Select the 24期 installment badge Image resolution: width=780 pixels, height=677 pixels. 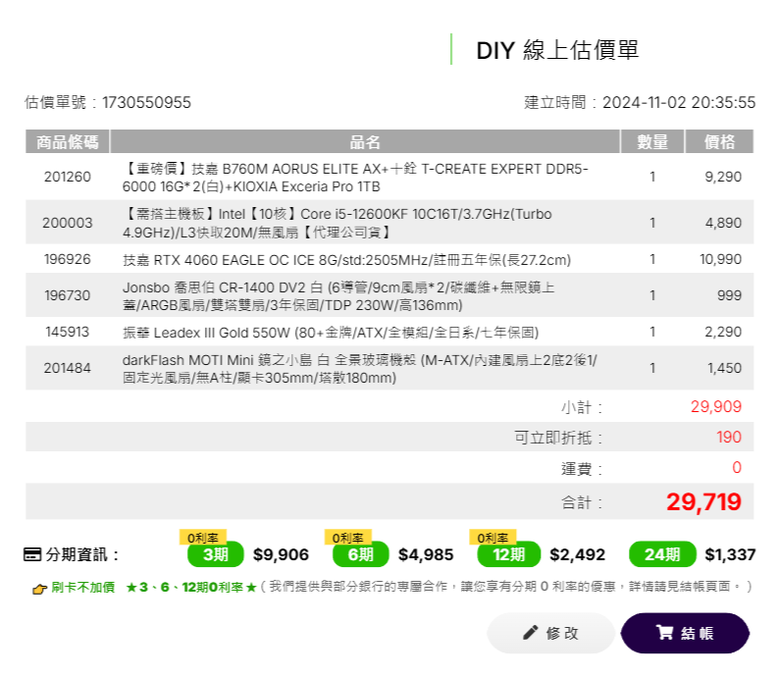(662, 554)
